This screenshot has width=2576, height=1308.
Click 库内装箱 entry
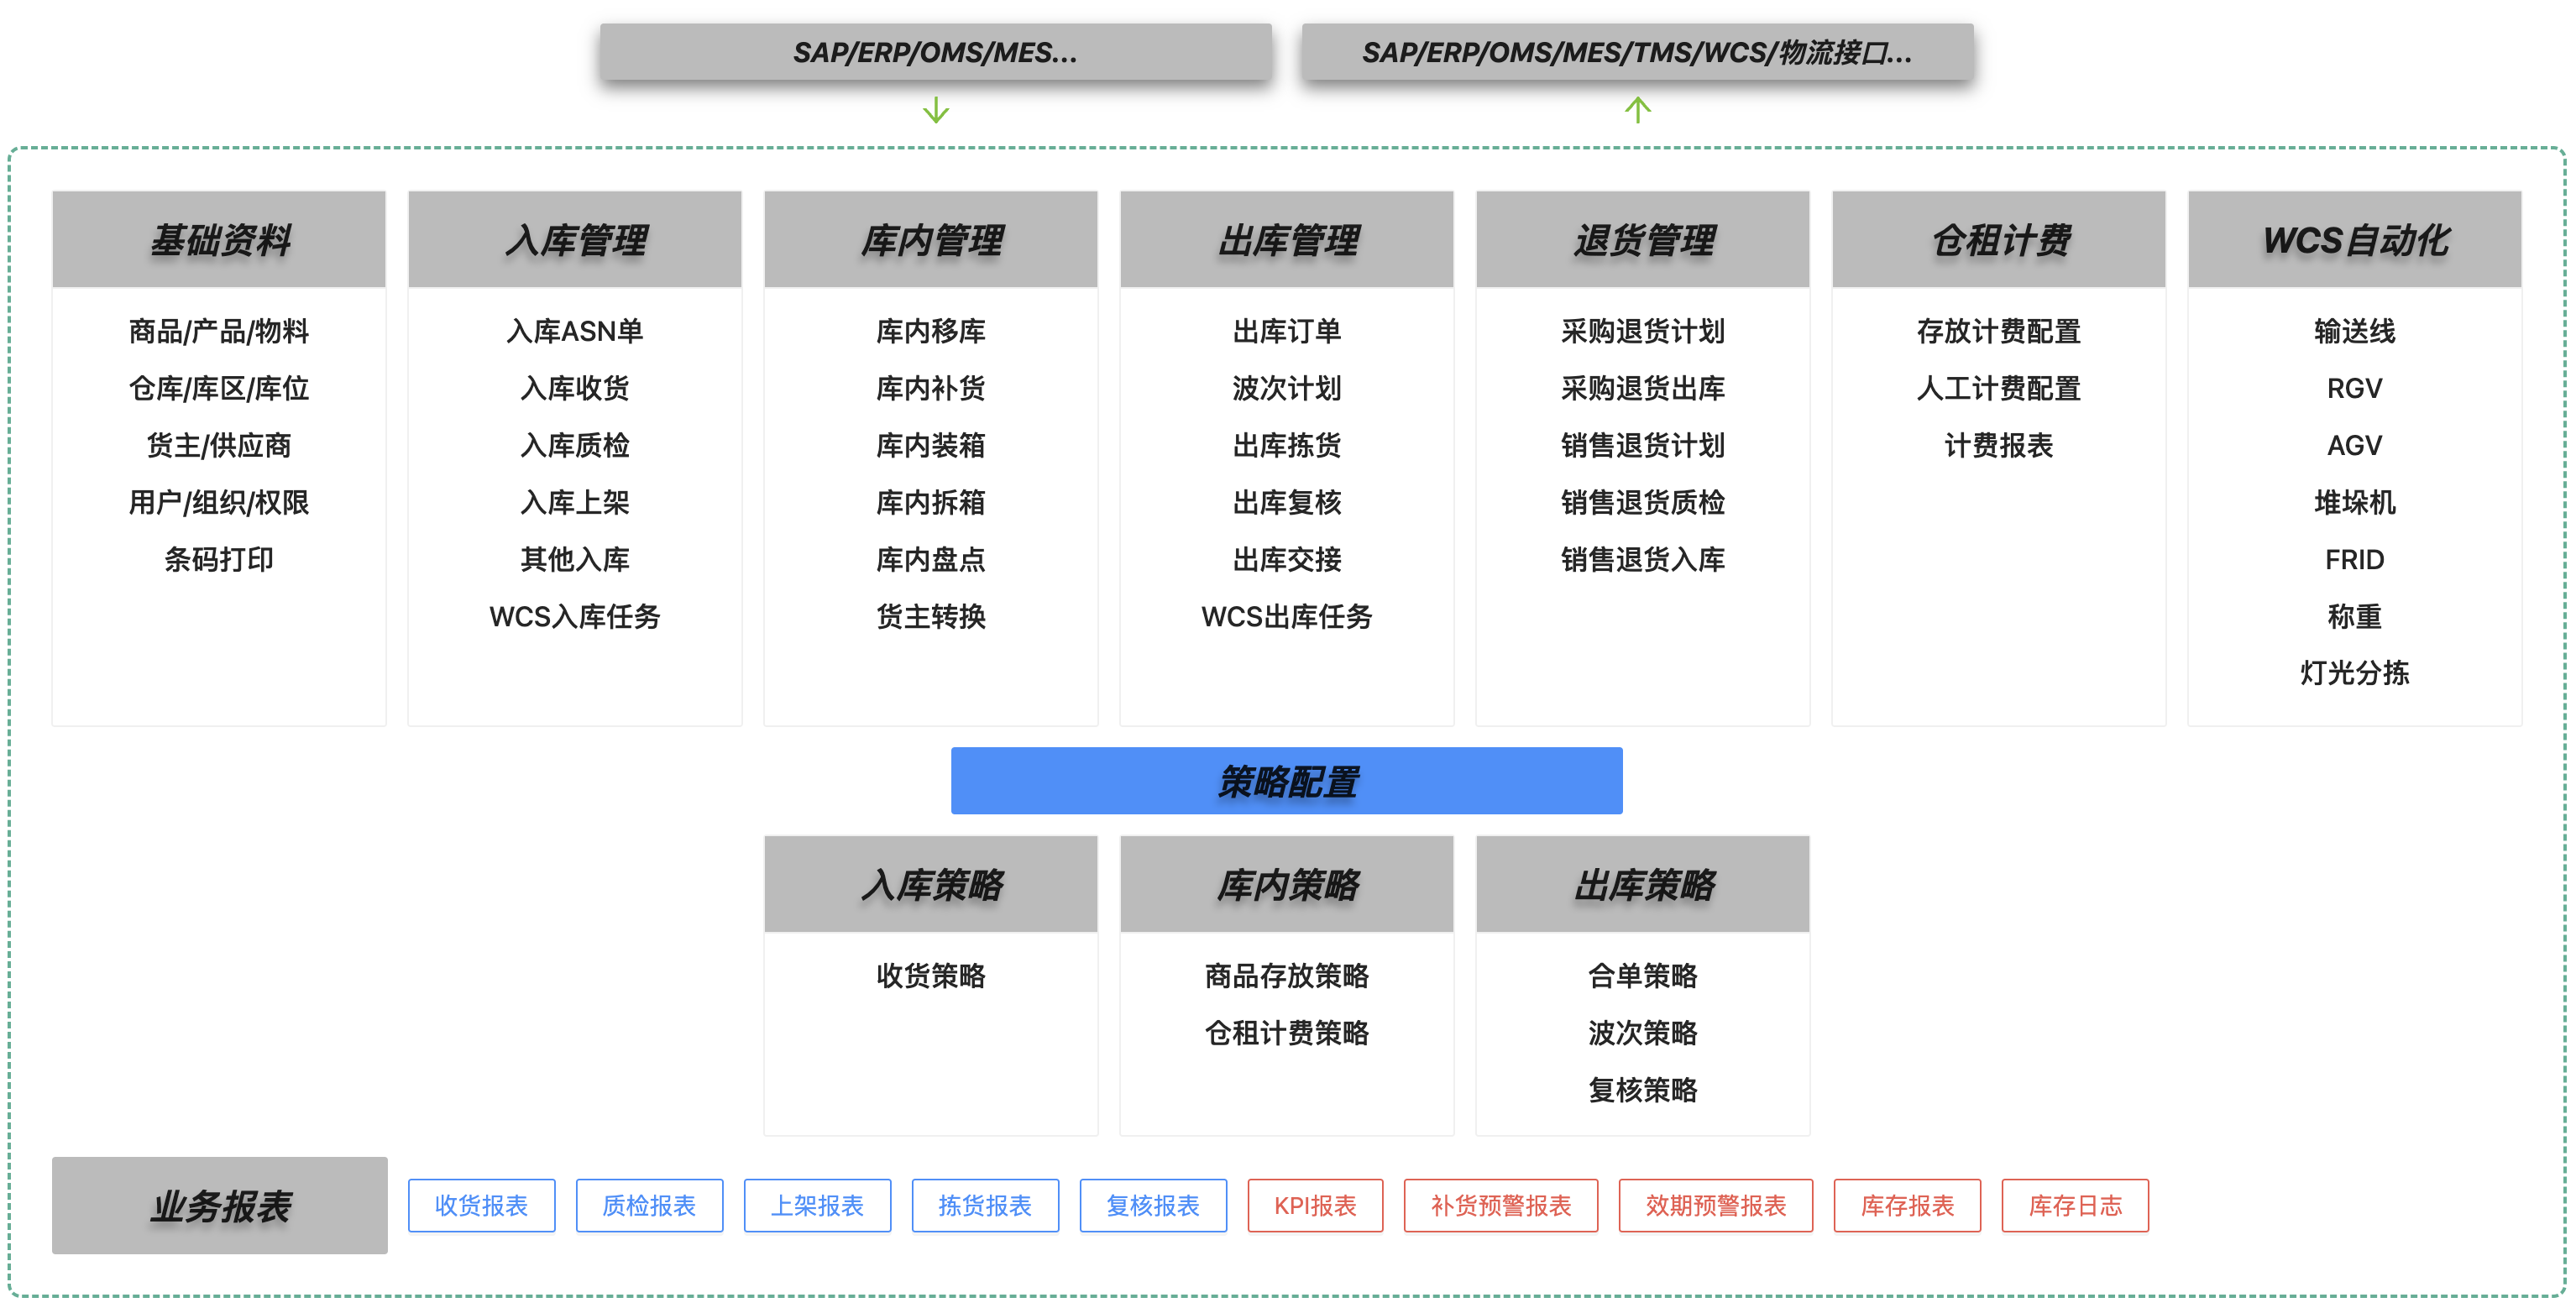pyautogui.click(x=931, y=445)
